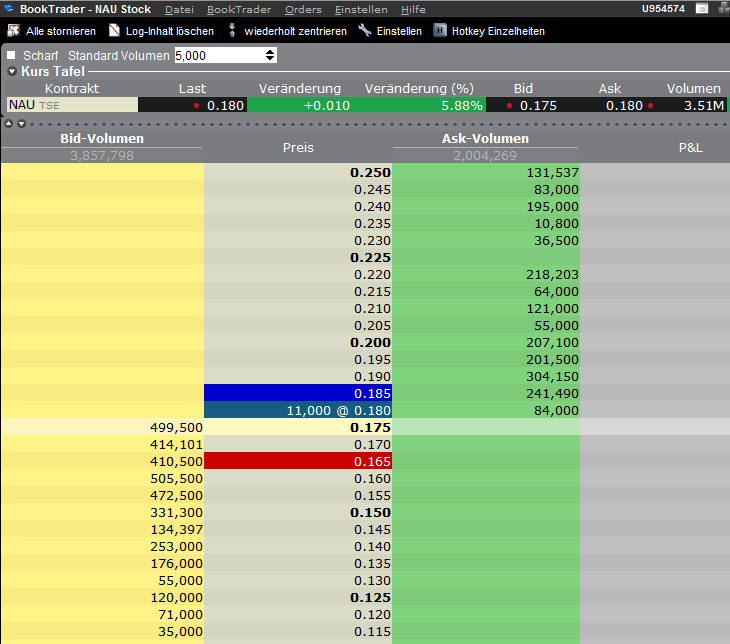
Task: Click the Bid-Volumen column header
Action: click(102, 139)
